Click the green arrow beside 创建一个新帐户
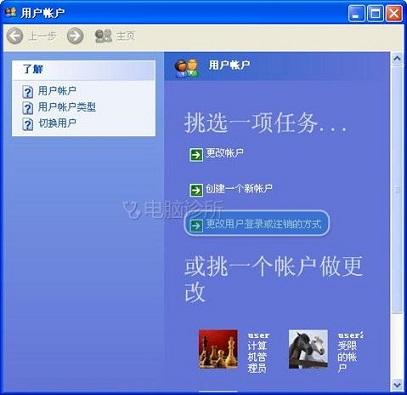Screen dimensions: 407x395 click(196, 190)
